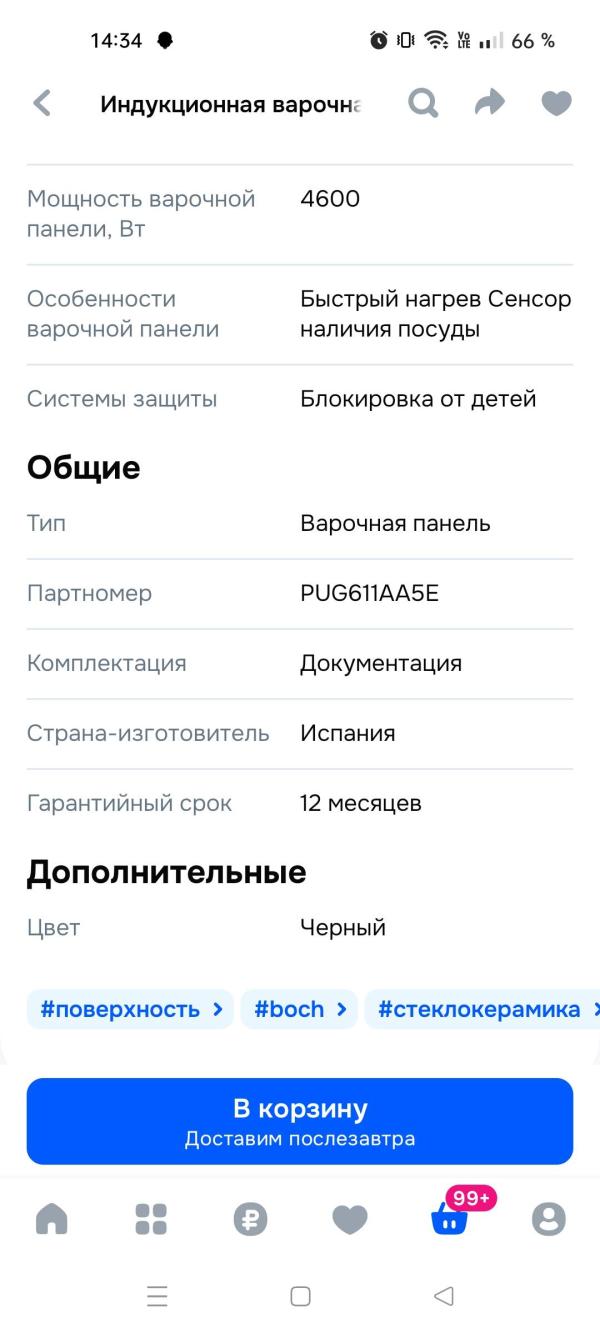Open favorites heart icon in bottom bar
Image resolution: width=600 pixels, height=1332 pixels.
tap(349, 1218)
